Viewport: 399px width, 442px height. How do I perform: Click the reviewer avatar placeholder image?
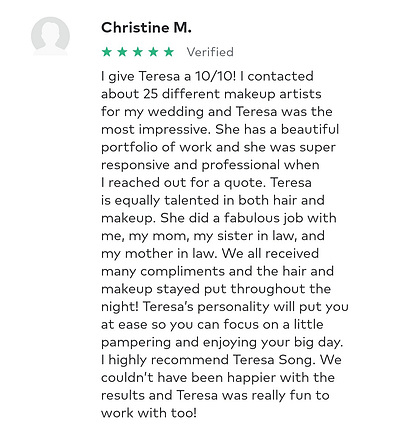(50, 36)
